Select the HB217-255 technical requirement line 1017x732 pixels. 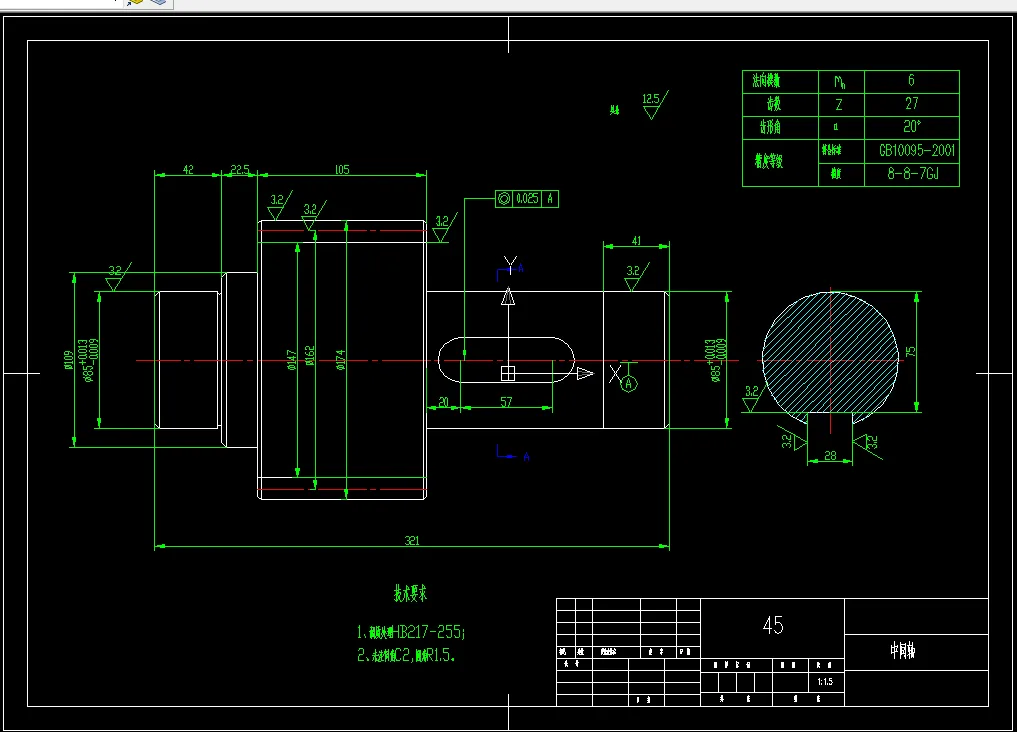[411, 632]
